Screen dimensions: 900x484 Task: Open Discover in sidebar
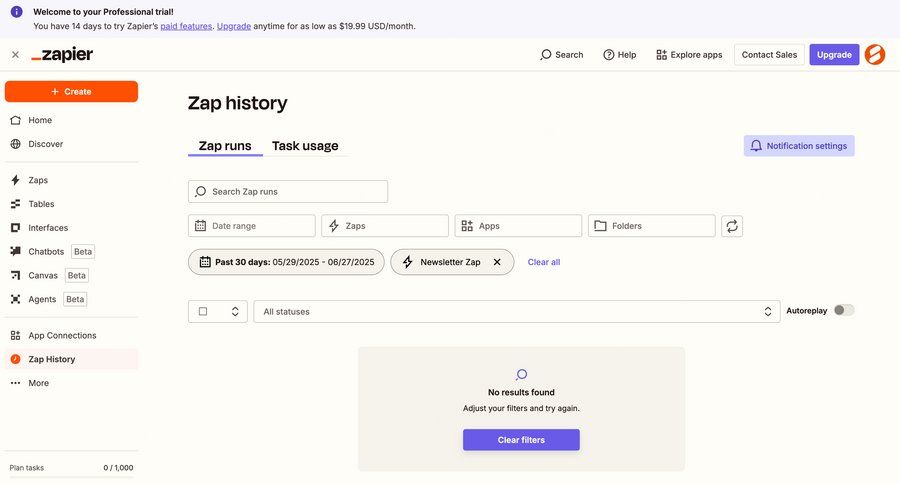(71, 144)
